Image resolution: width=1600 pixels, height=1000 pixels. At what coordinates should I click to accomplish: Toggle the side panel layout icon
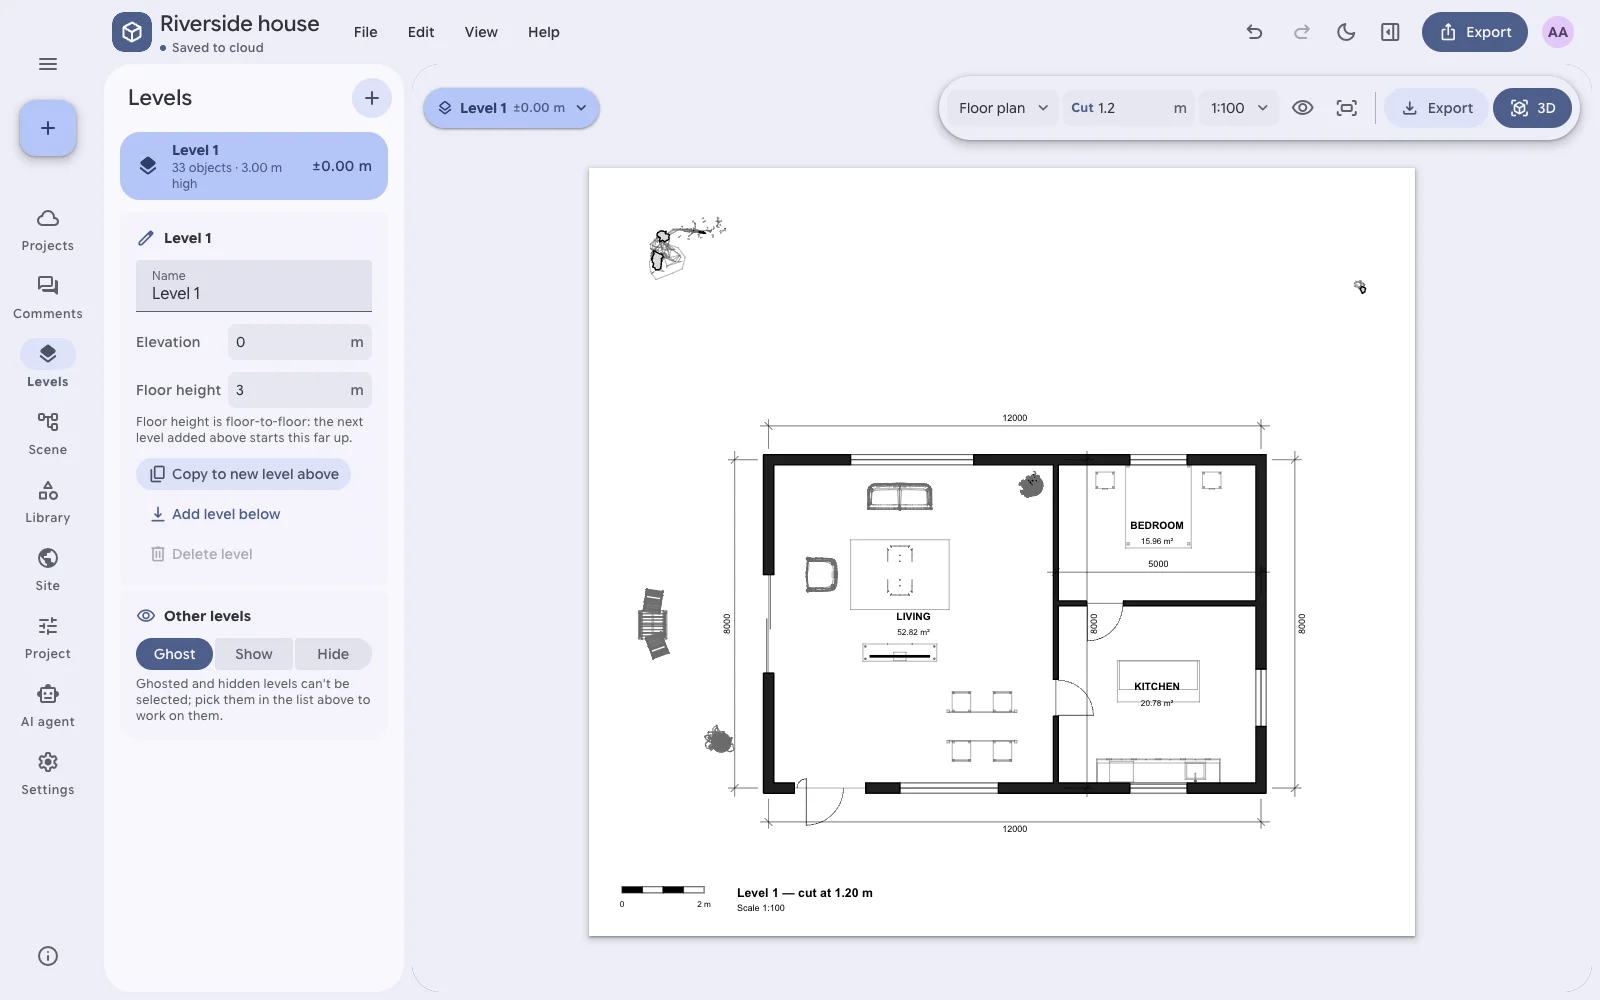(1390, 32)
